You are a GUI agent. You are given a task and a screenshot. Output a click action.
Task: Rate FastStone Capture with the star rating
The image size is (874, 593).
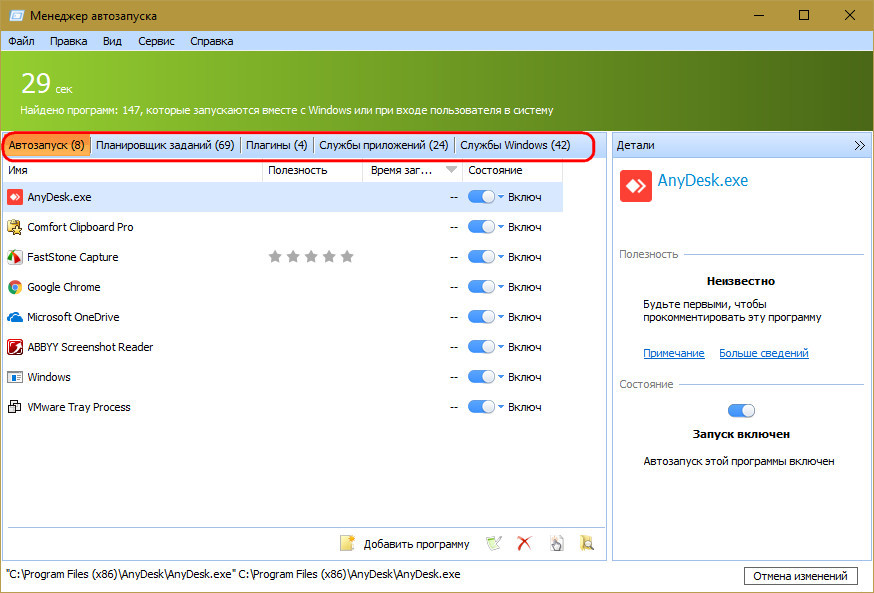[x=311, y=256]
